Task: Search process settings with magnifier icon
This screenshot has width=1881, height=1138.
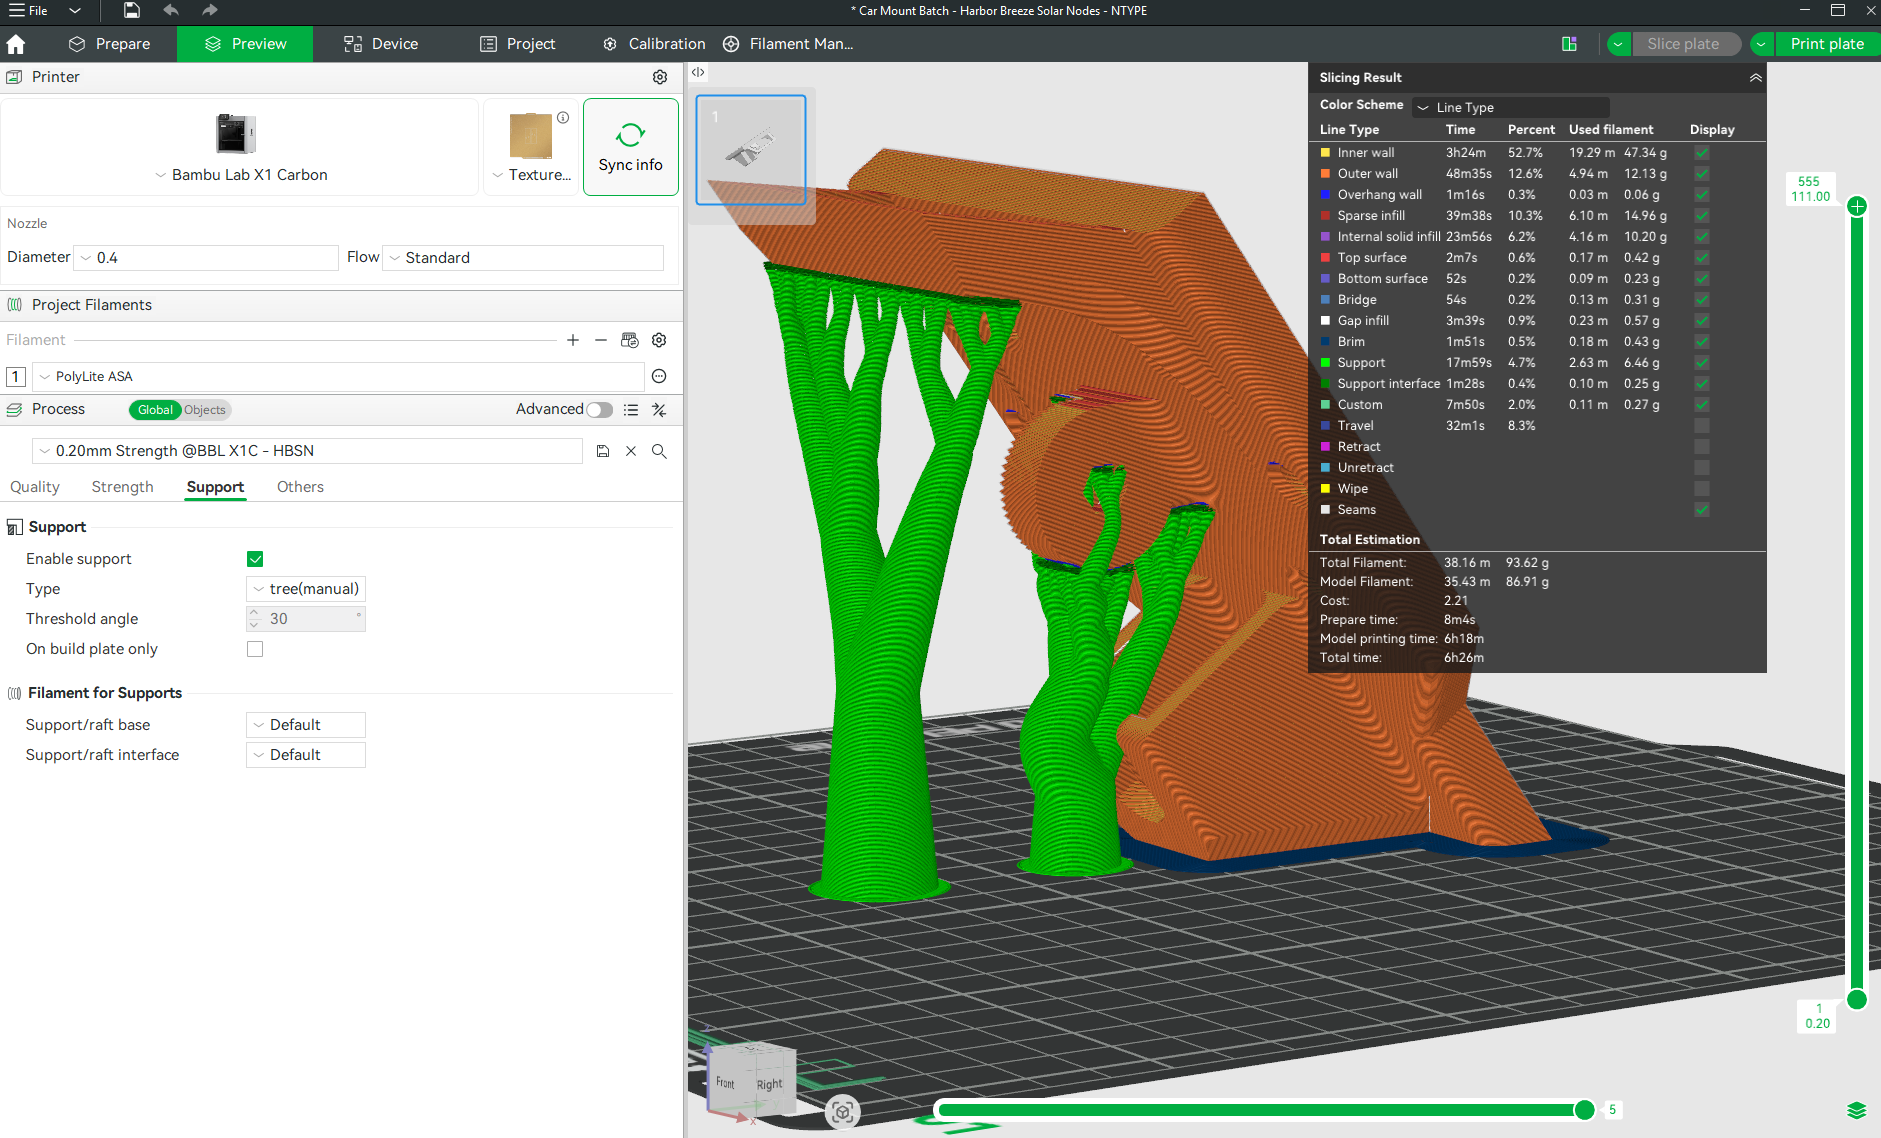Action: click(x=659, y=451)
